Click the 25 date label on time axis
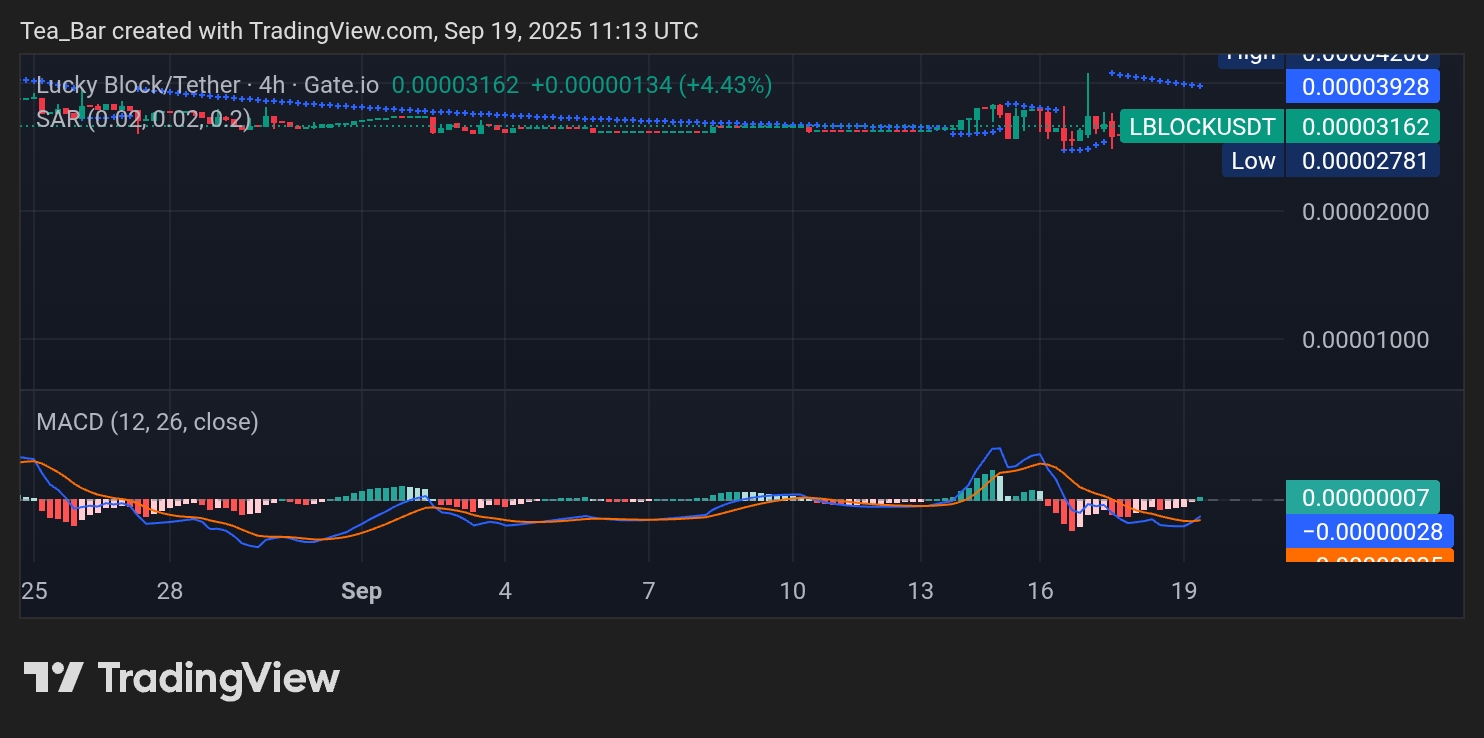 [x=34, y=591]
